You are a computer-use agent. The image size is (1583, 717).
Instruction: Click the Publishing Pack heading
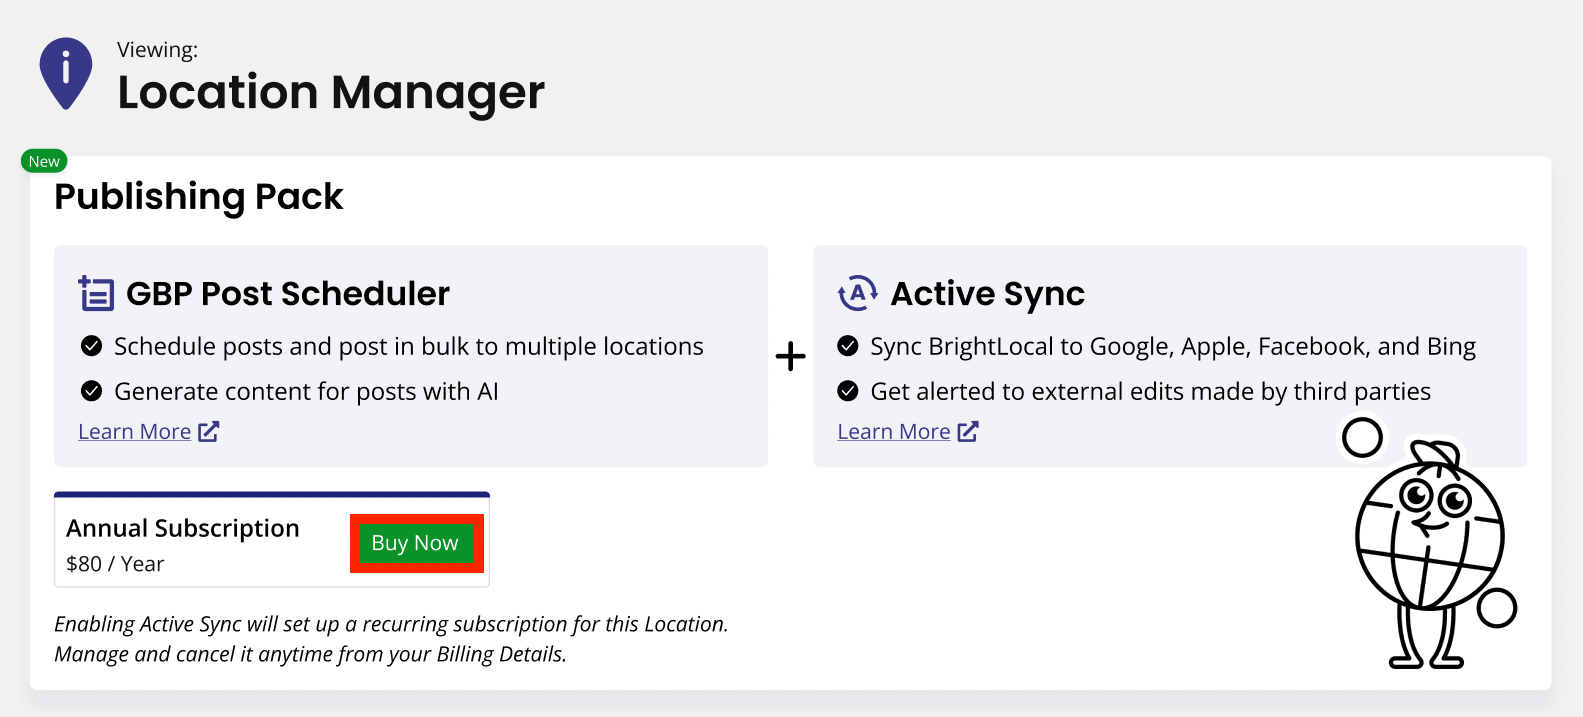(199, 197)
